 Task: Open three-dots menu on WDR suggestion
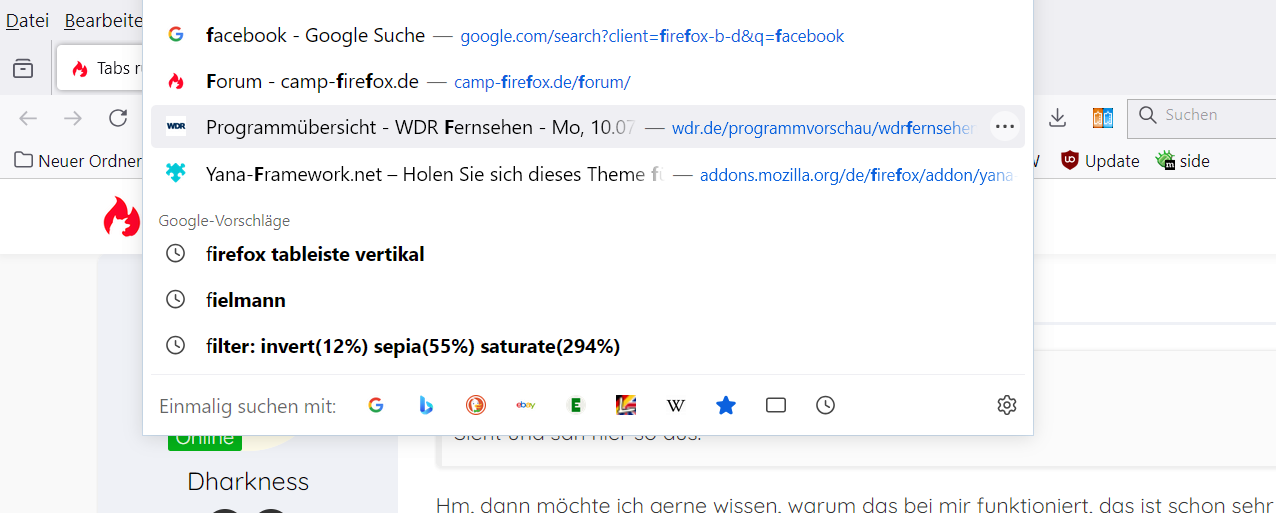(1005, 127)
